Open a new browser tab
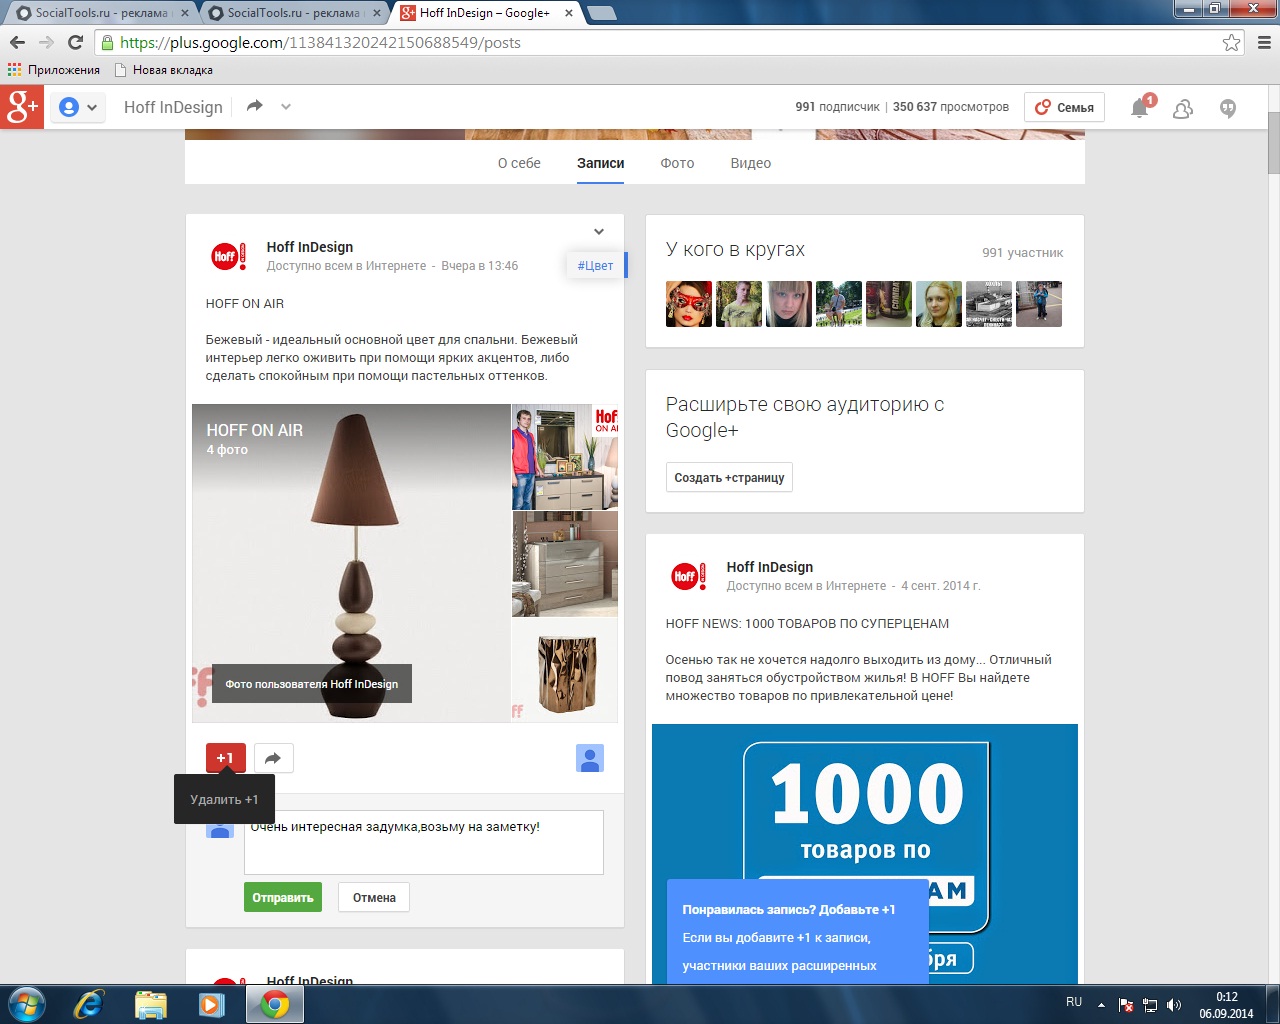The height and width of the screenshot is (1024, 1280). [x=602, y=13]
